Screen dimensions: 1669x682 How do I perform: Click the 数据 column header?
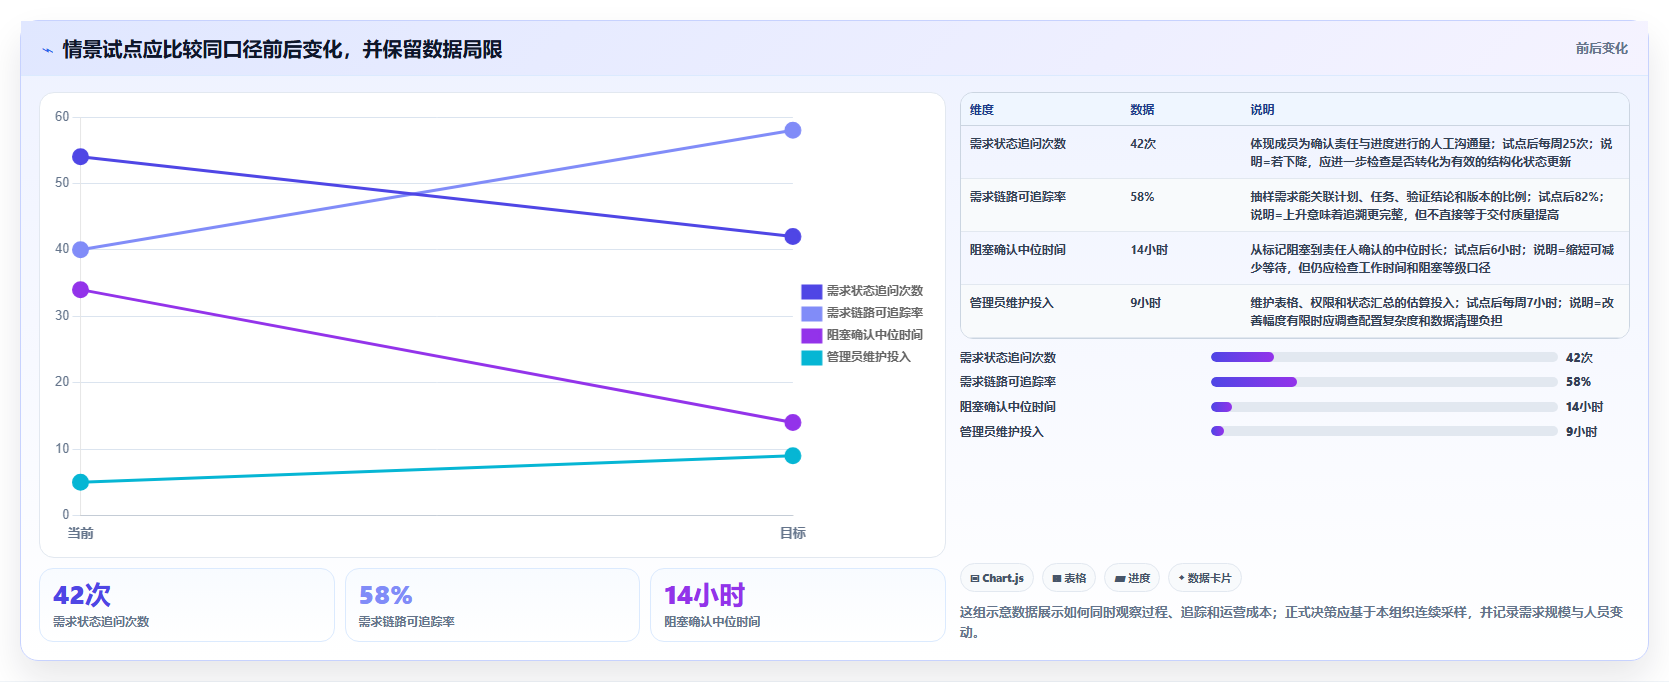pyautogui.click(x=1142, y=110)
